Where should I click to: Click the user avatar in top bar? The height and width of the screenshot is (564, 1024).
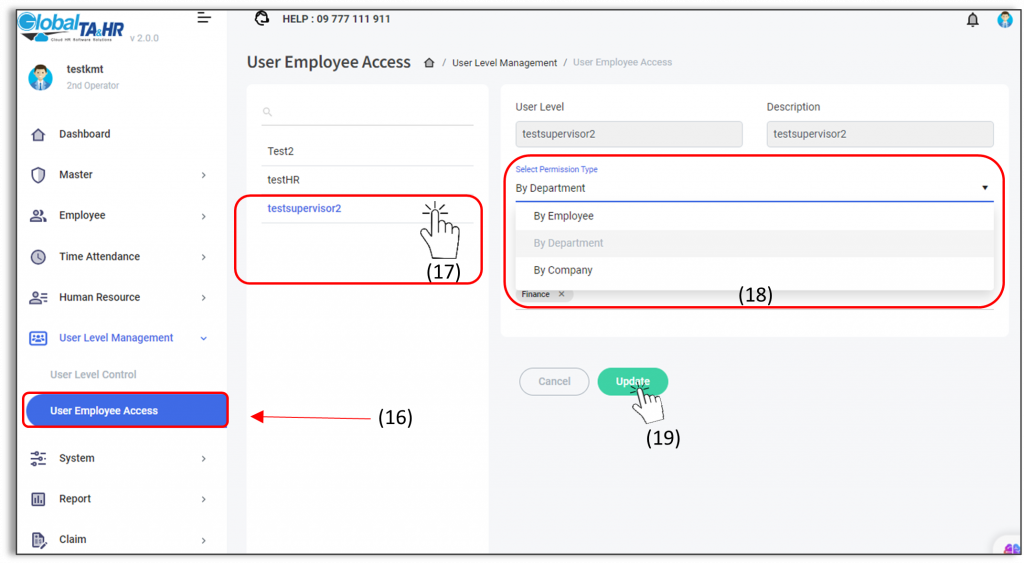tap(1004, 20)
